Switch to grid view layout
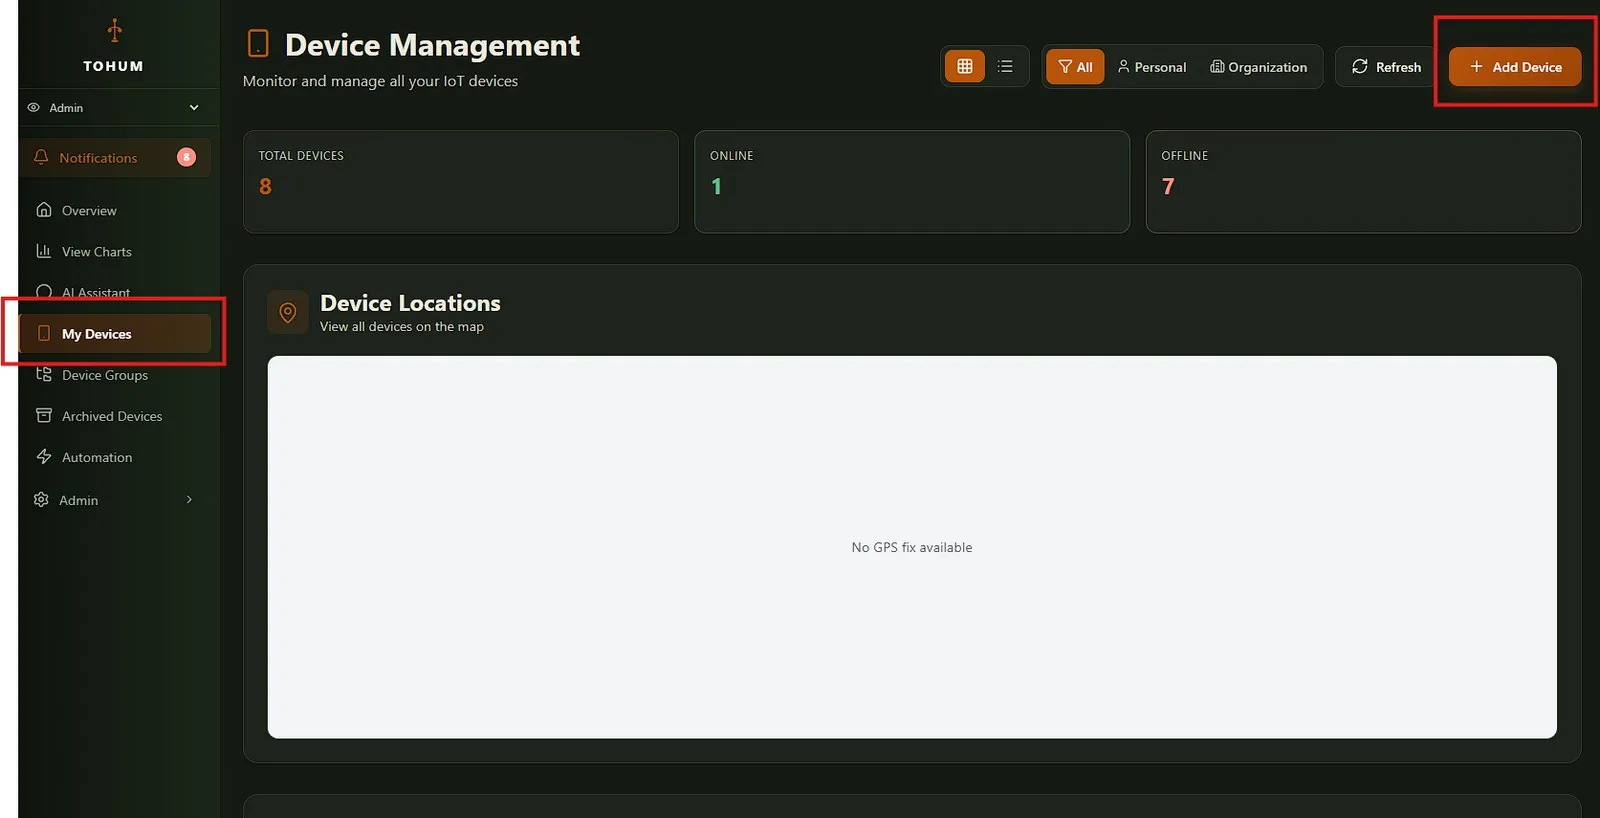 click(x=964, y=66)
